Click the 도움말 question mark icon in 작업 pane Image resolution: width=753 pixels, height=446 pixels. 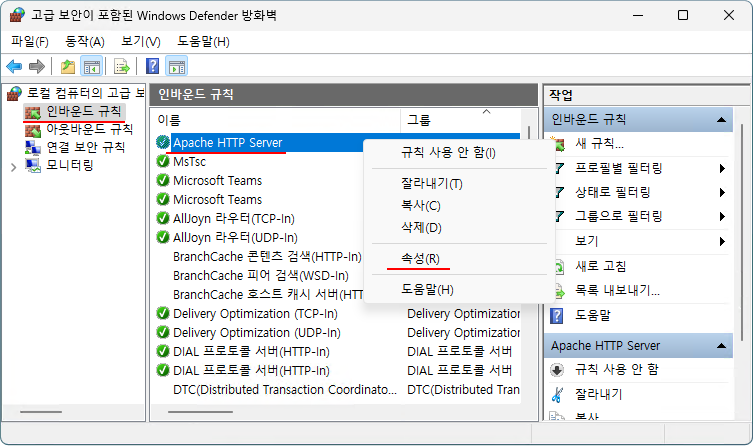pyautogui.click(x=557, y=315)
